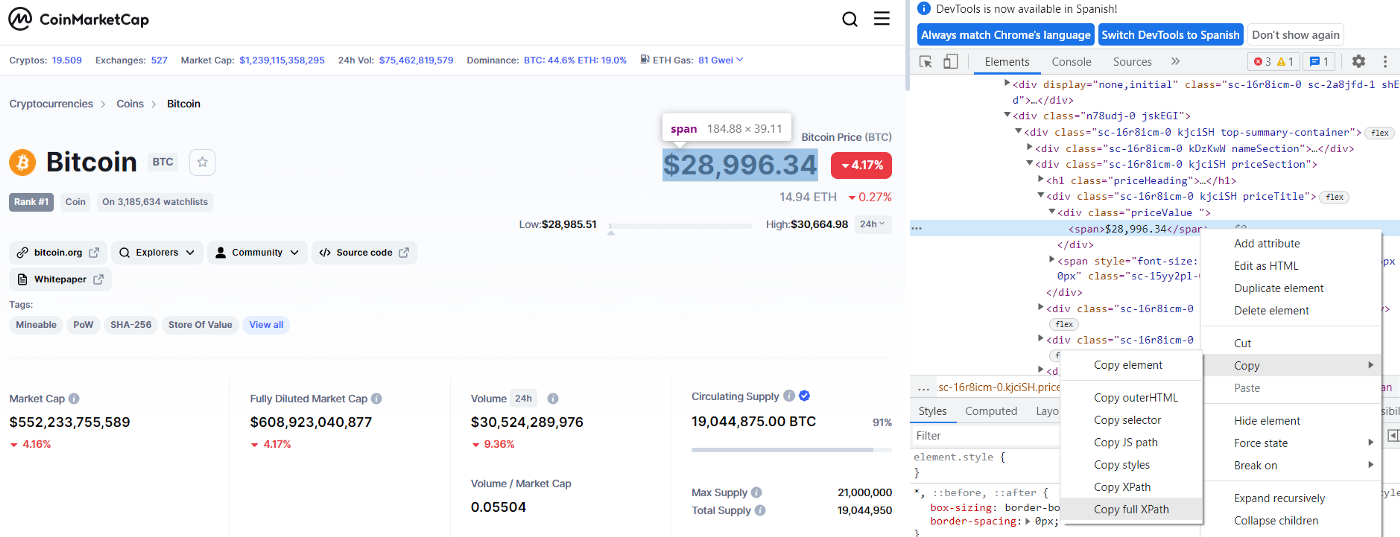The width and height of the screenshot is (1400, 537).
Task: Click the red -4.17% price change badge
Action: pos(861,165)
